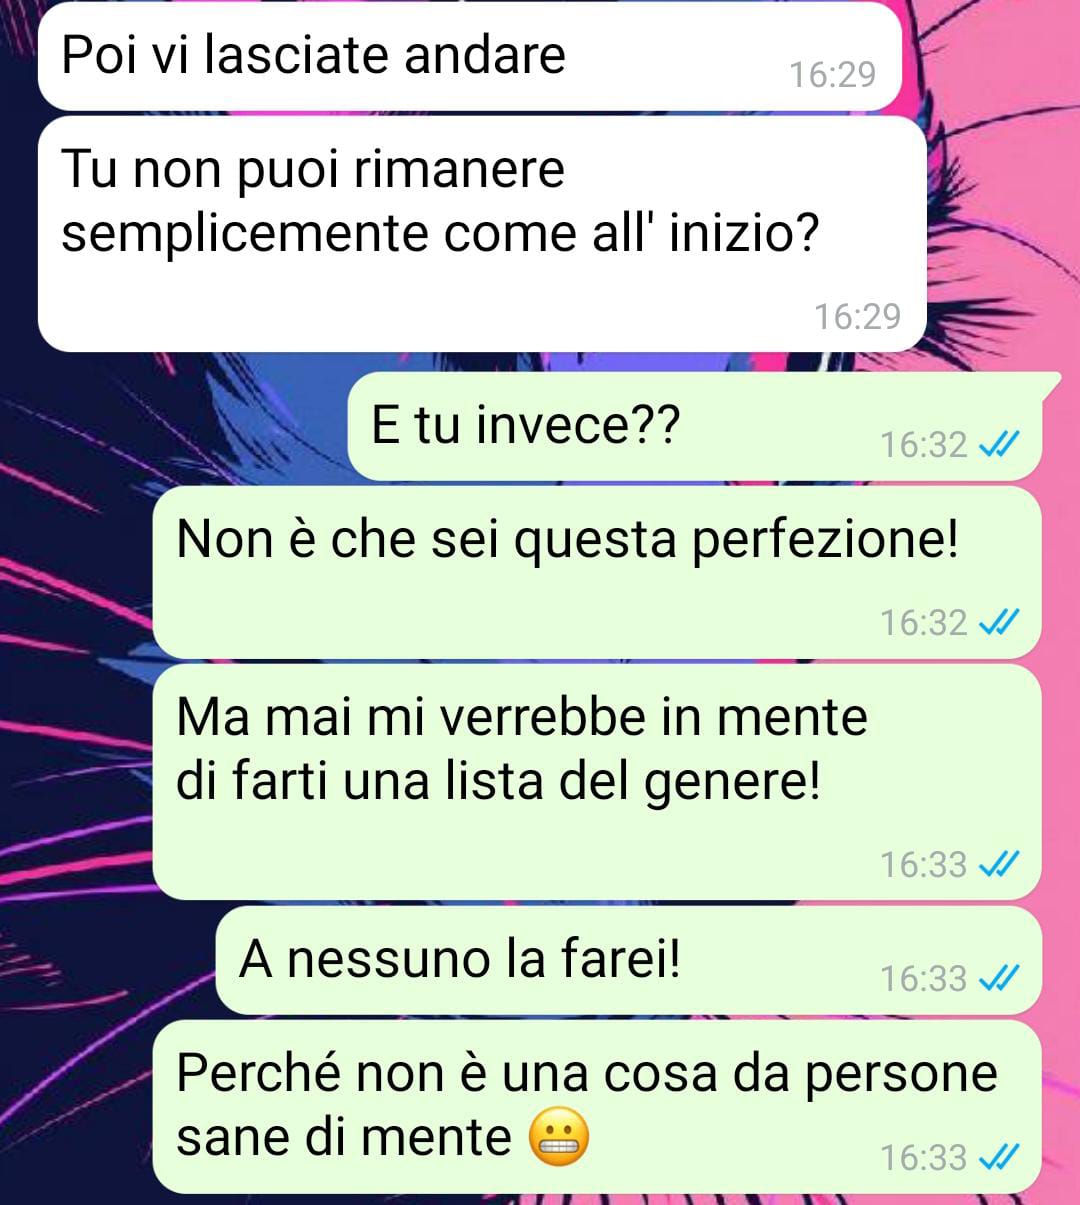Viewport: 1080px width, 1205px height.
Task: Click read-receipt ticks on 'E tu invece??'
Action: click(x=998, y=445)
